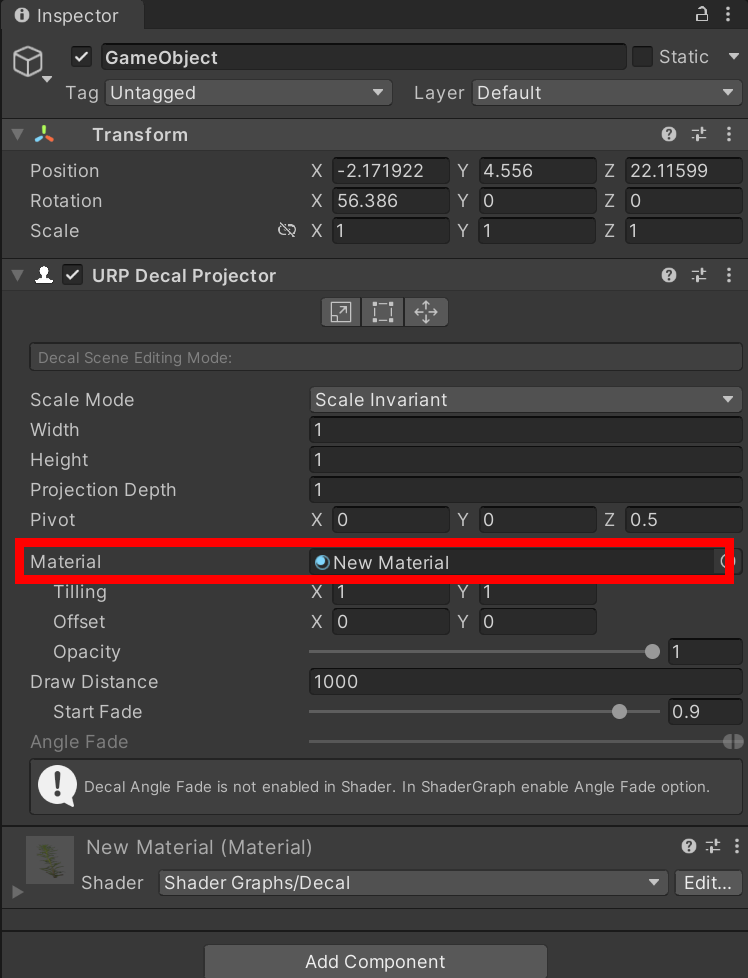Open material object picker circle
This screenshot has height=978, width=748.
[727, 562]
